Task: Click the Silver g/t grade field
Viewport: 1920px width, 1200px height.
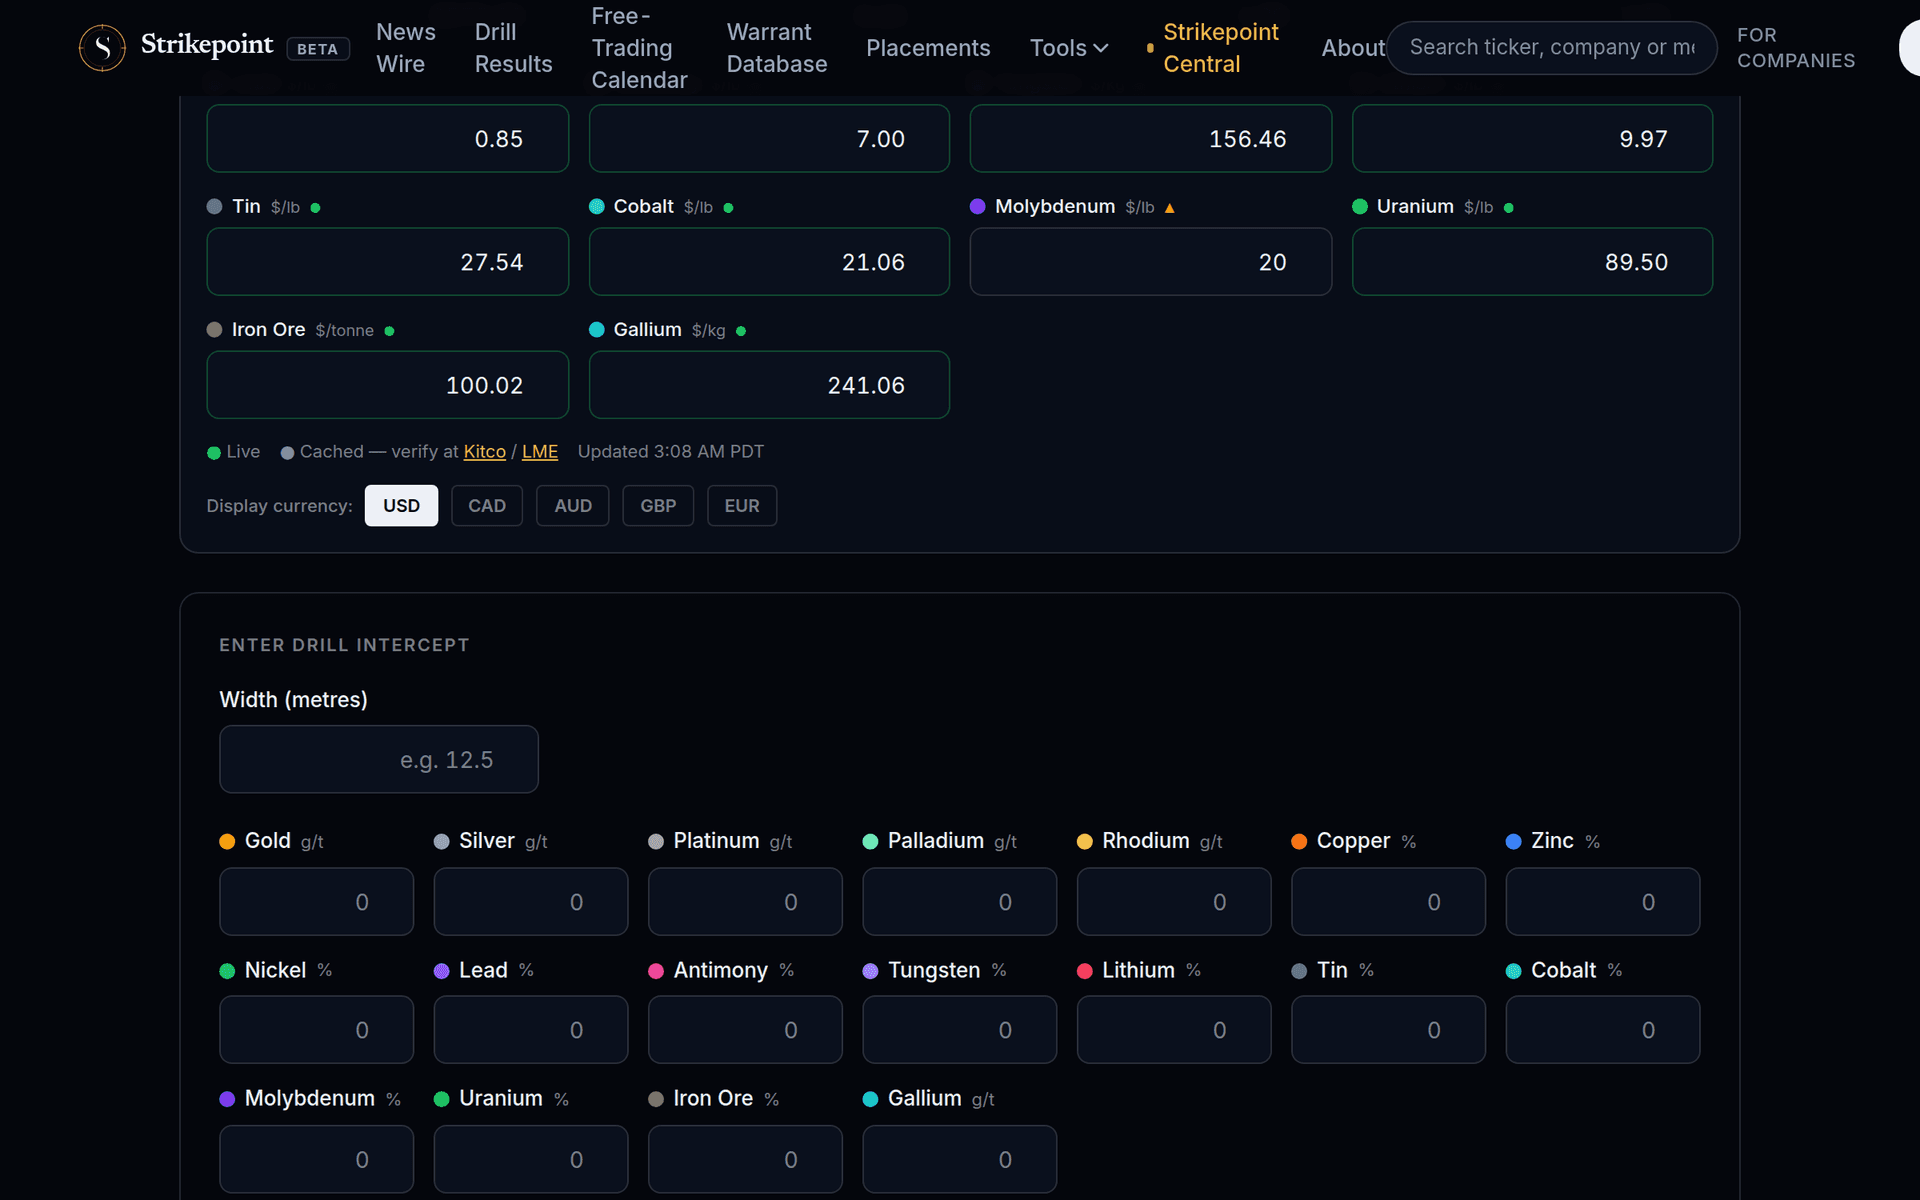Action: [x=531, y=902]
